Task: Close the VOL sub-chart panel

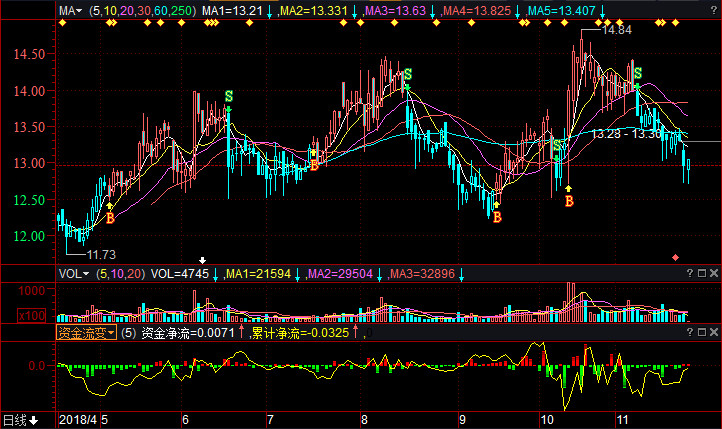Action: point(714,273)
